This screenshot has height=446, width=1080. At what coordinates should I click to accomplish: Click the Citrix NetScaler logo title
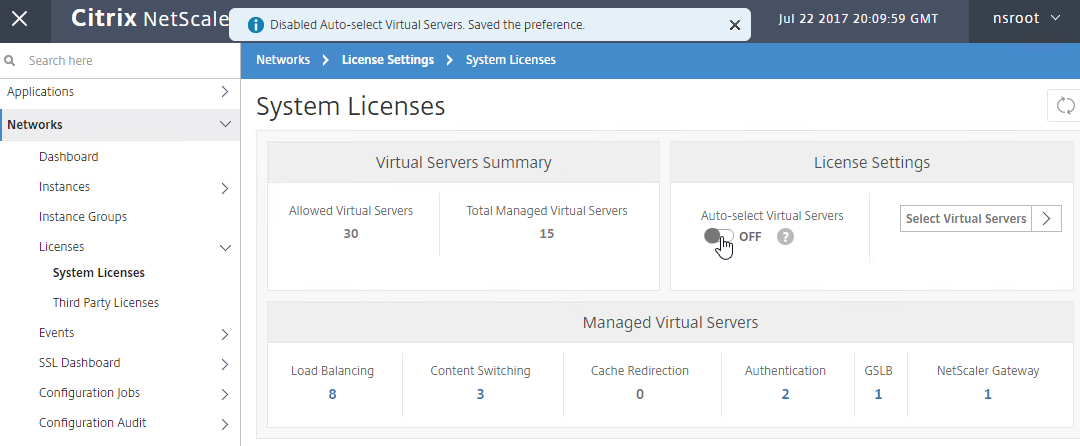tap(150, 19)
